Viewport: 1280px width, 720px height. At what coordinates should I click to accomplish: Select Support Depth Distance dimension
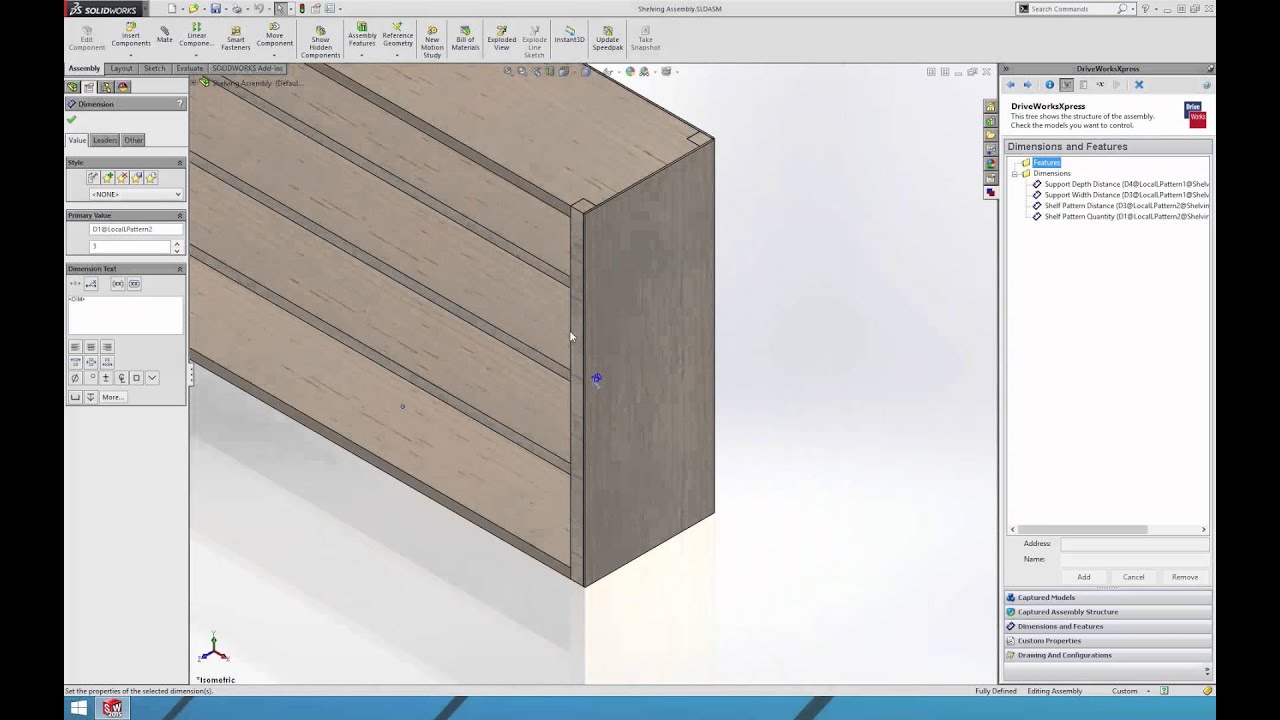click(1126, 184)
